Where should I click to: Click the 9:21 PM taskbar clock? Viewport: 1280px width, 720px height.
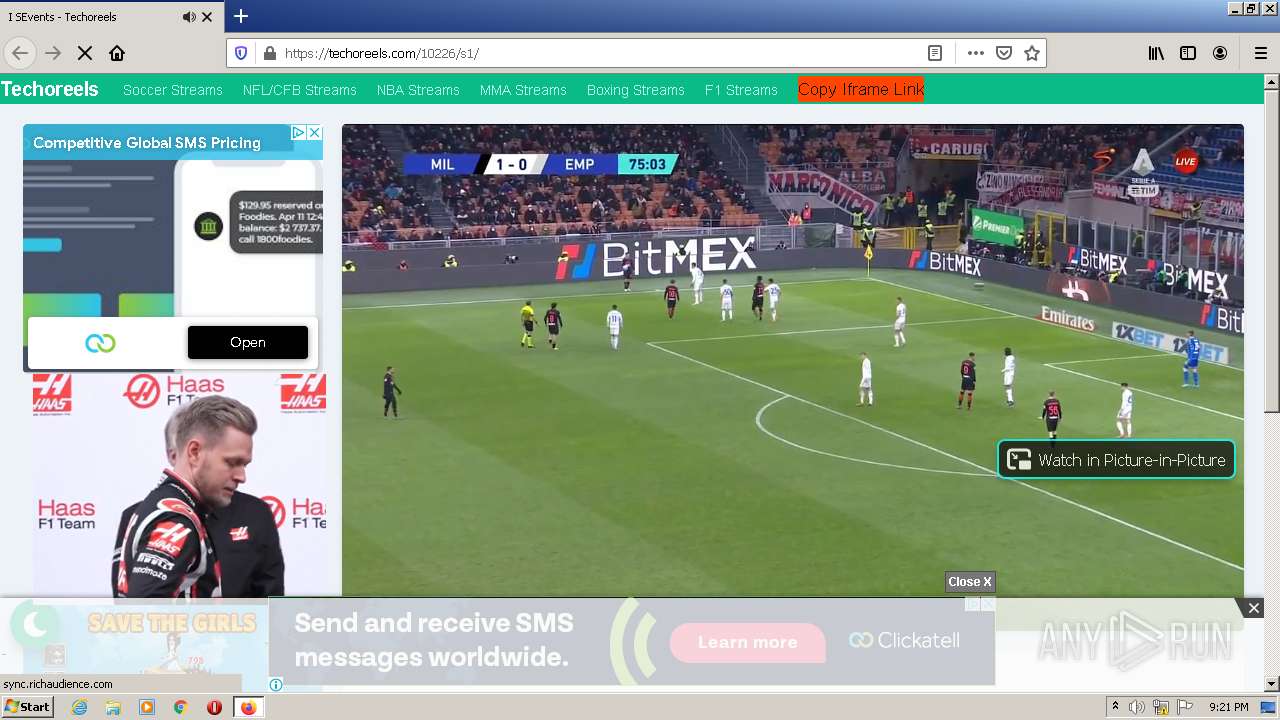[x=1228, y=707]
